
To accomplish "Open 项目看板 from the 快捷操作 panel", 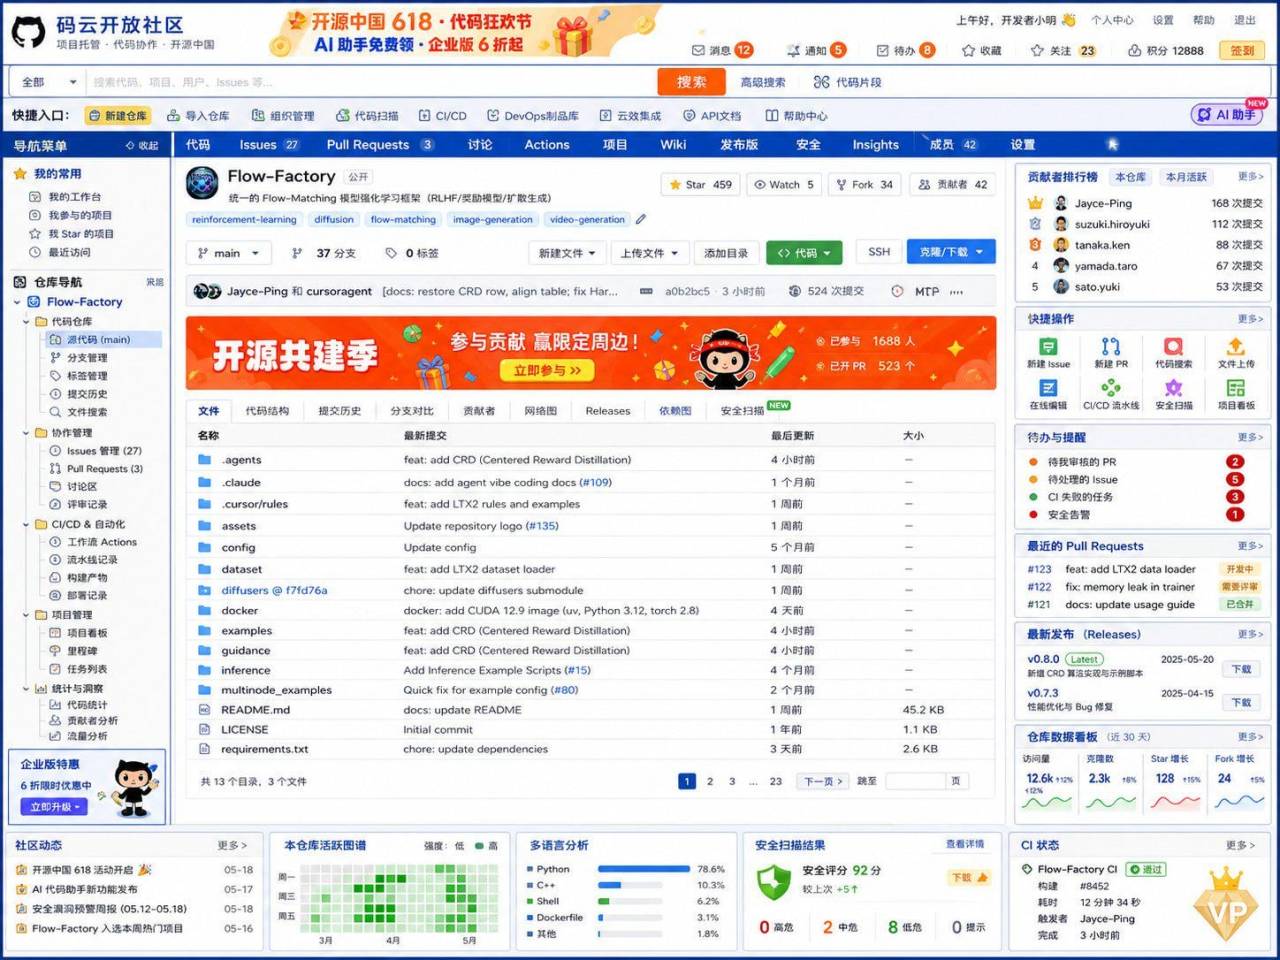I will coord(1236,395).
